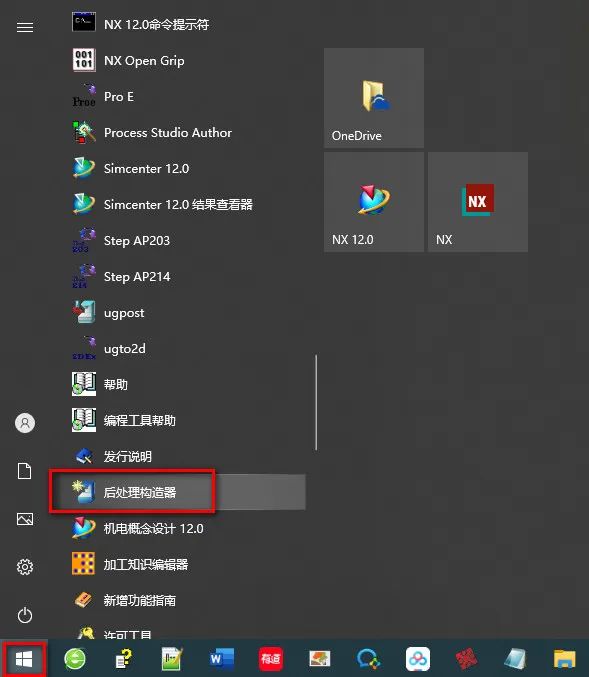Select the 'ugpost' label
Screen dimensions: 589x677
pos(124,313)
